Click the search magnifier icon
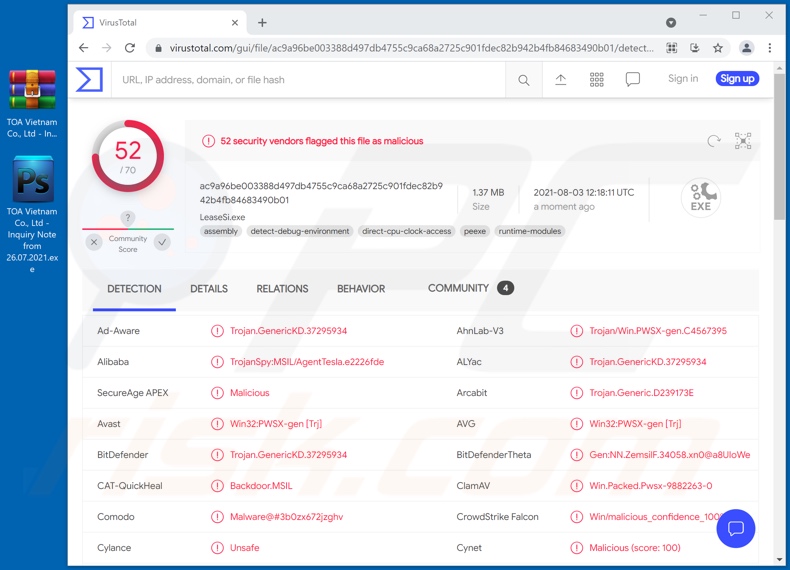 click(x=523, y=80)
